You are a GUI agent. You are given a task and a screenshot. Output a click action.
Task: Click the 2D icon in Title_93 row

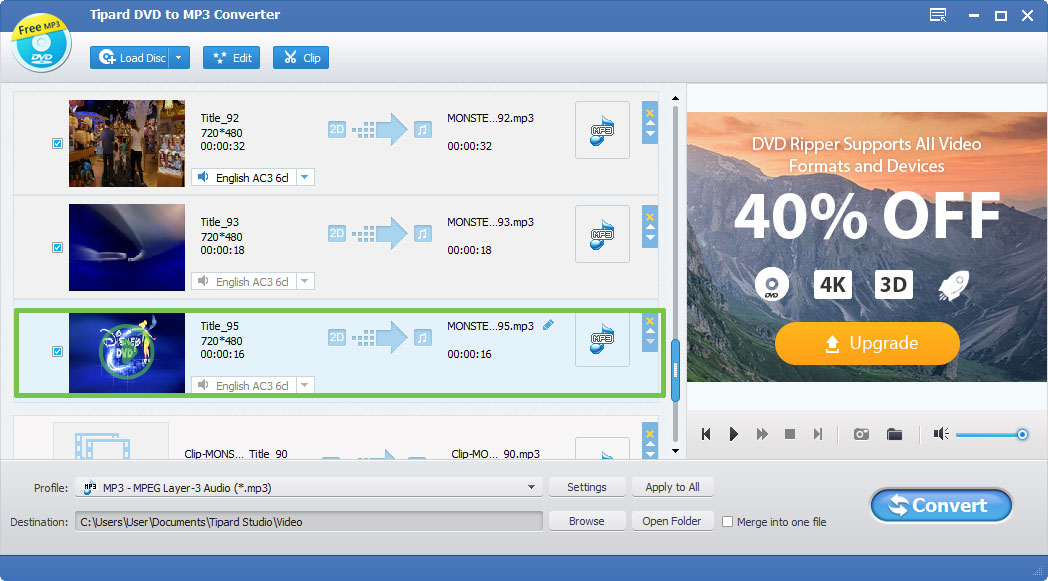click(x=337, y=233)
